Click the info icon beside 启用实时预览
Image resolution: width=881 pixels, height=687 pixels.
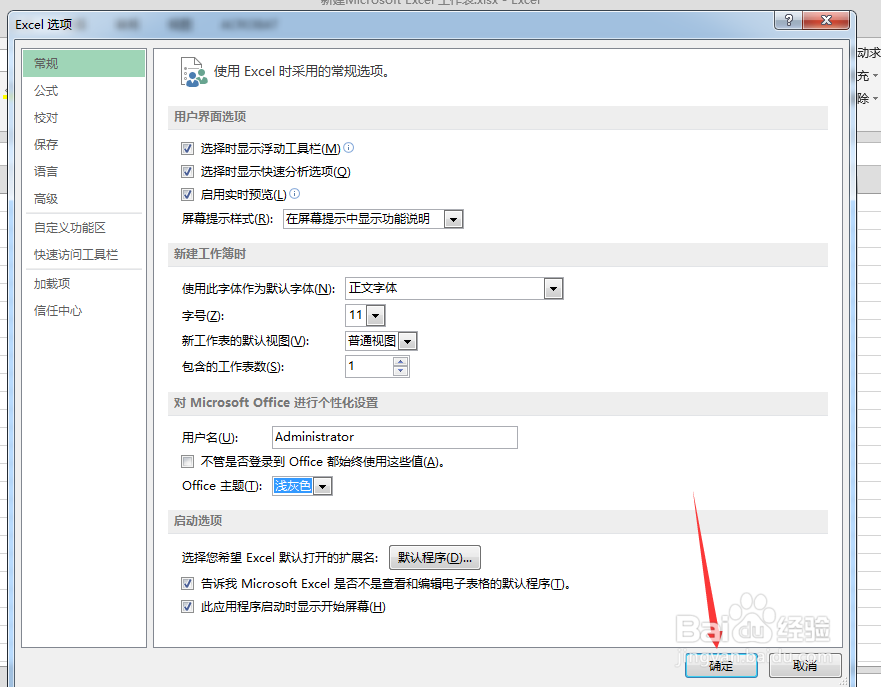coord(294,194)
